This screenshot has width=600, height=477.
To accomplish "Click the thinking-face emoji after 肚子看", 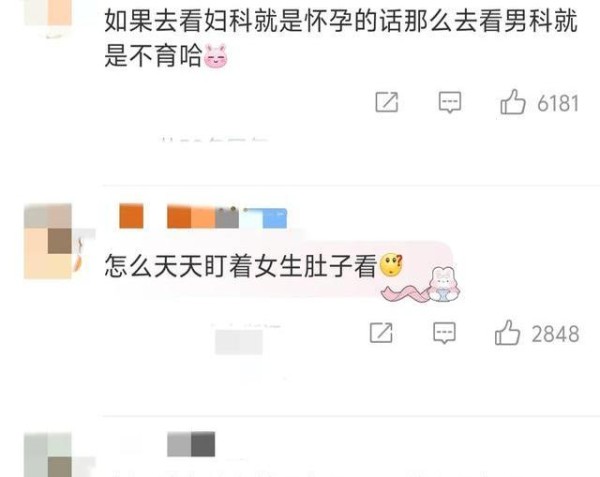I will click(x=391, y=265).
